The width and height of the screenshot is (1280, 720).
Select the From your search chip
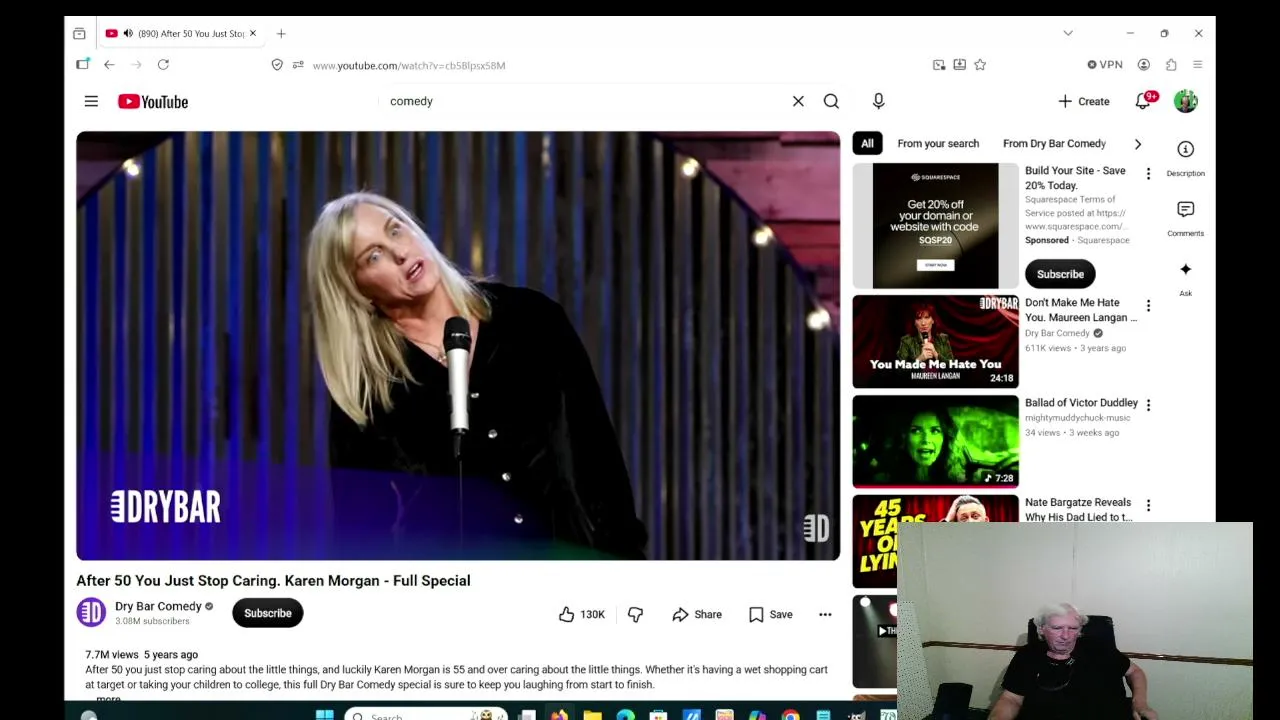click(938, 143)
